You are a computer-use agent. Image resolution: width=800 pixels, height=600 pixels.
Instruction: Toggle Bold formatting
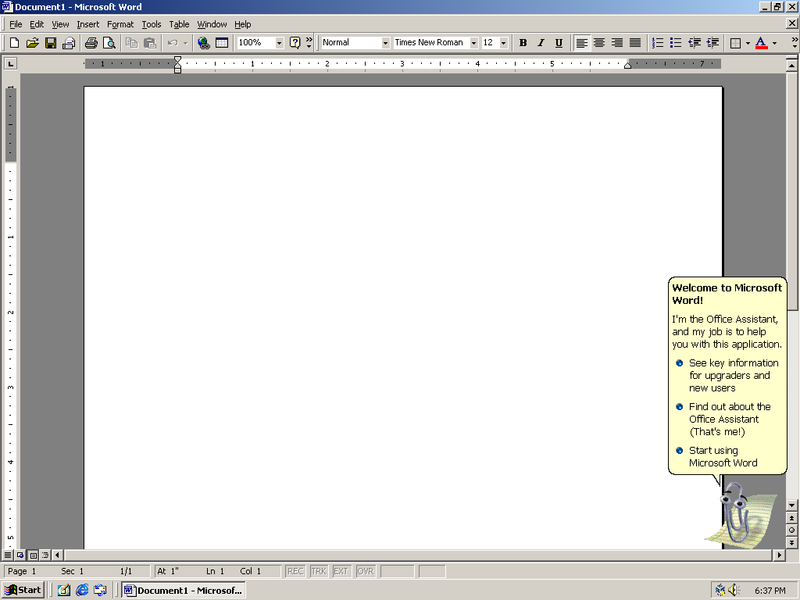tap(523, 43)
